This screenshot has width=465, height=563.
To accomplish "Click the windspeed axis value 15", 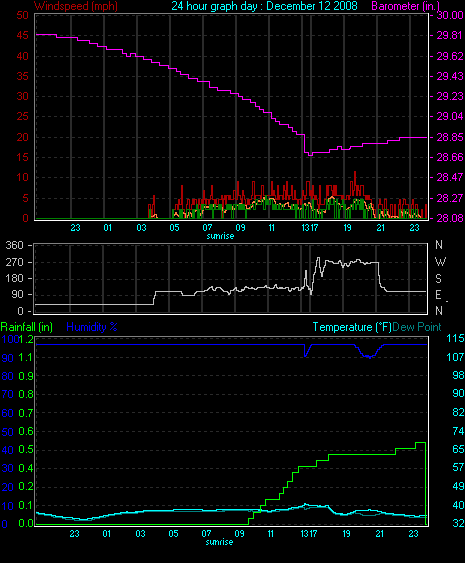I will 23,157.
